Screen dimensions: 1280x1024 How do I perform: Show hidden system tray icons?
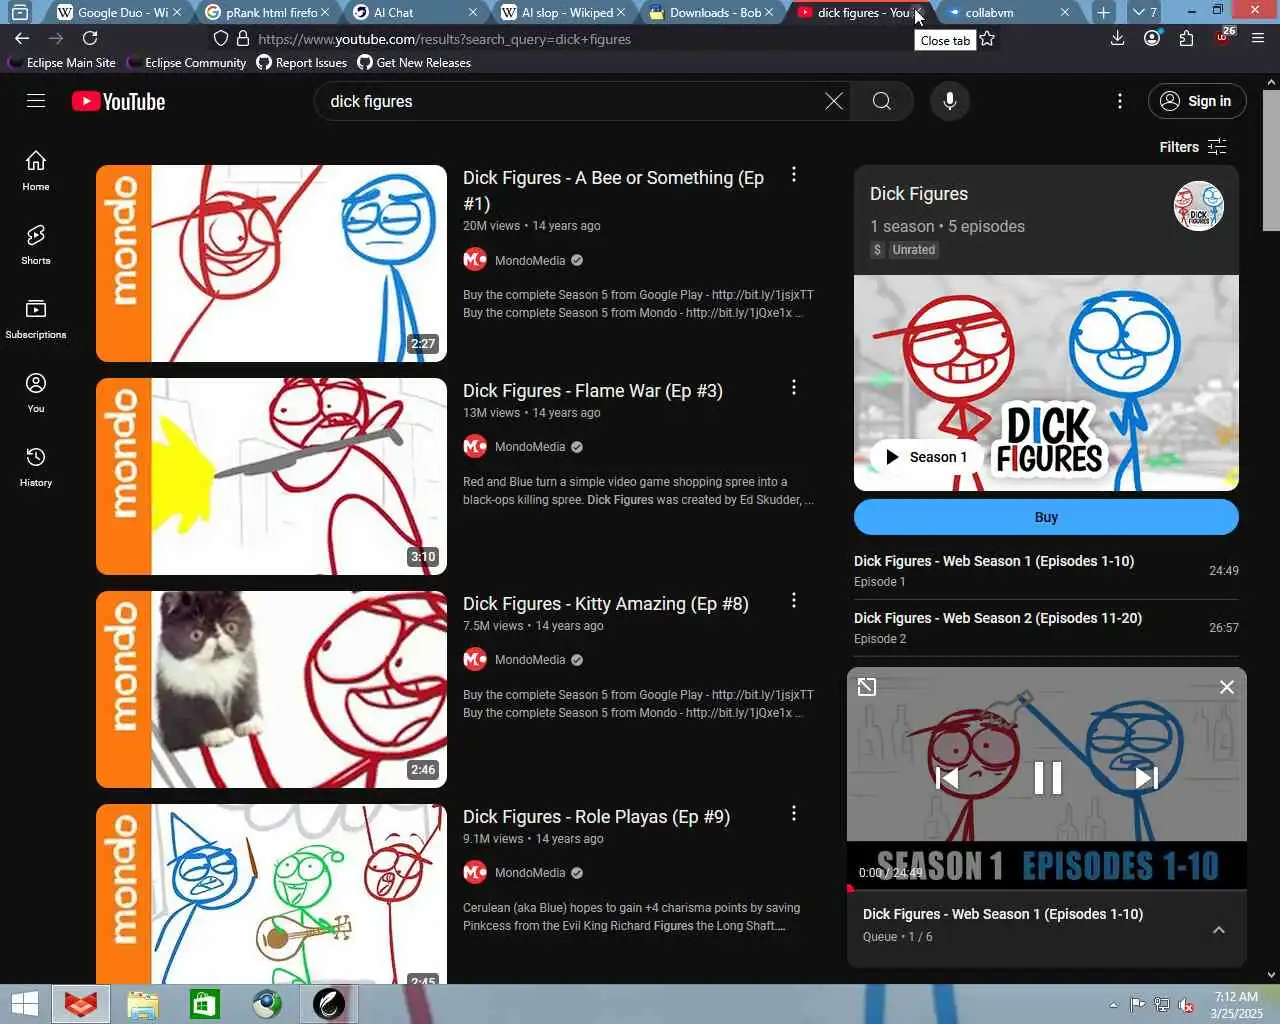click(1113, 1004)
